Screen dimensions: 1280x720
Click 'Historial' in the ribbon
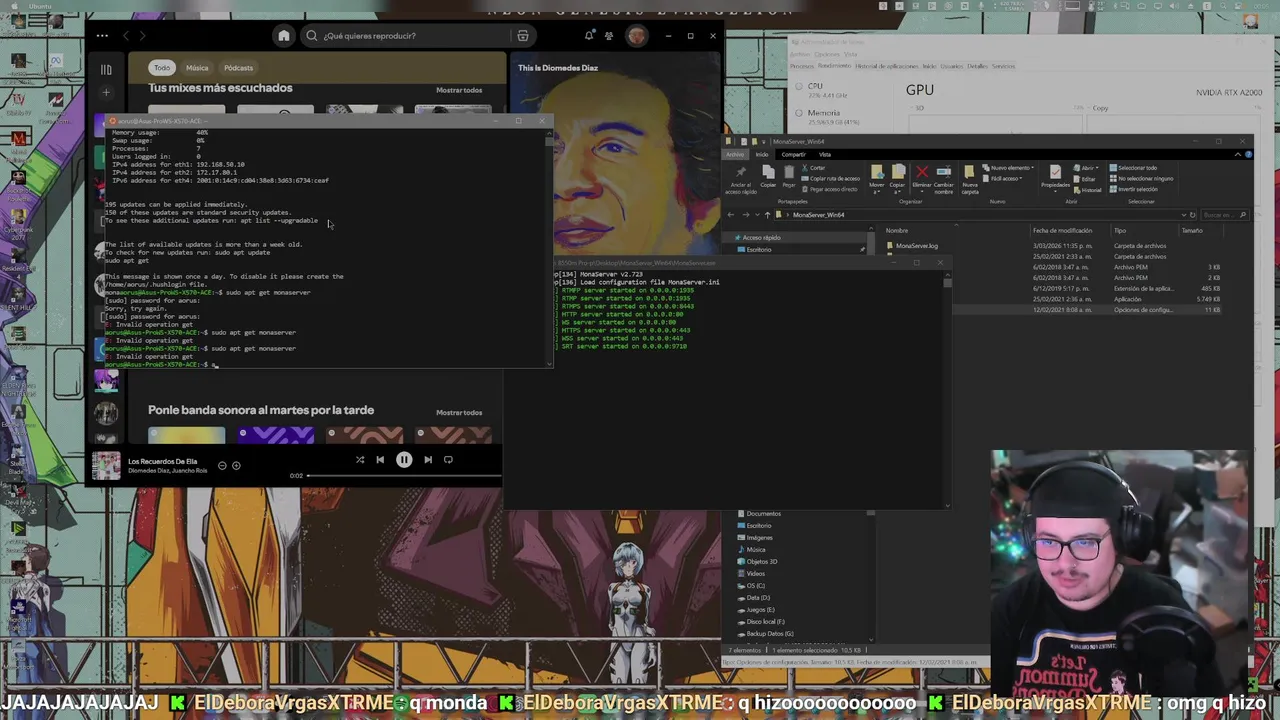(x=1087, y=190)
